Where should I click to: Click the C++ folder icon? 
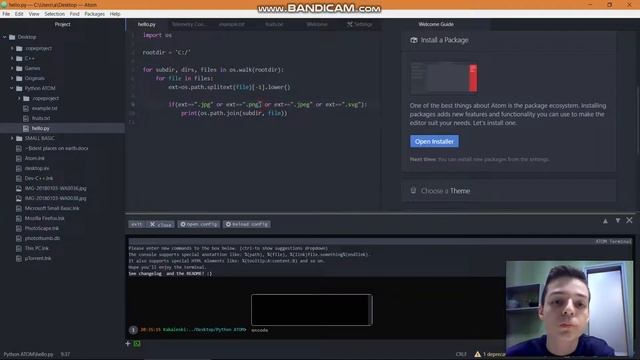19,58
